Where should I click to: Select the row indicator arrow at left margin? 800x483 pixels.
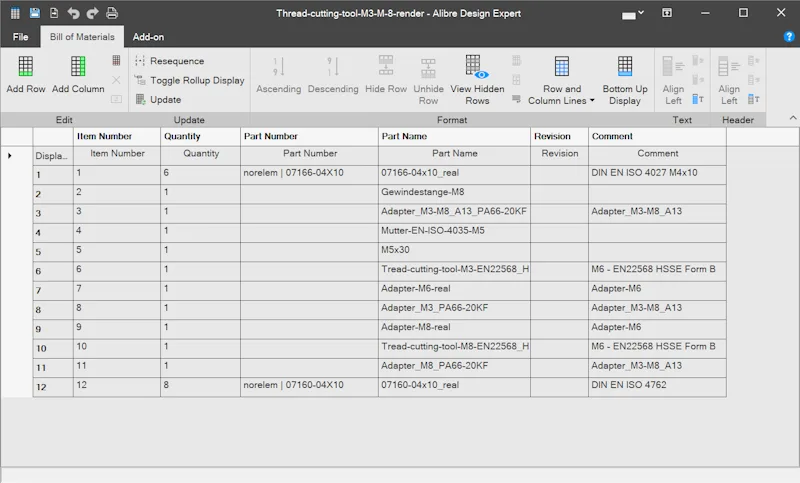coord(10,156)
